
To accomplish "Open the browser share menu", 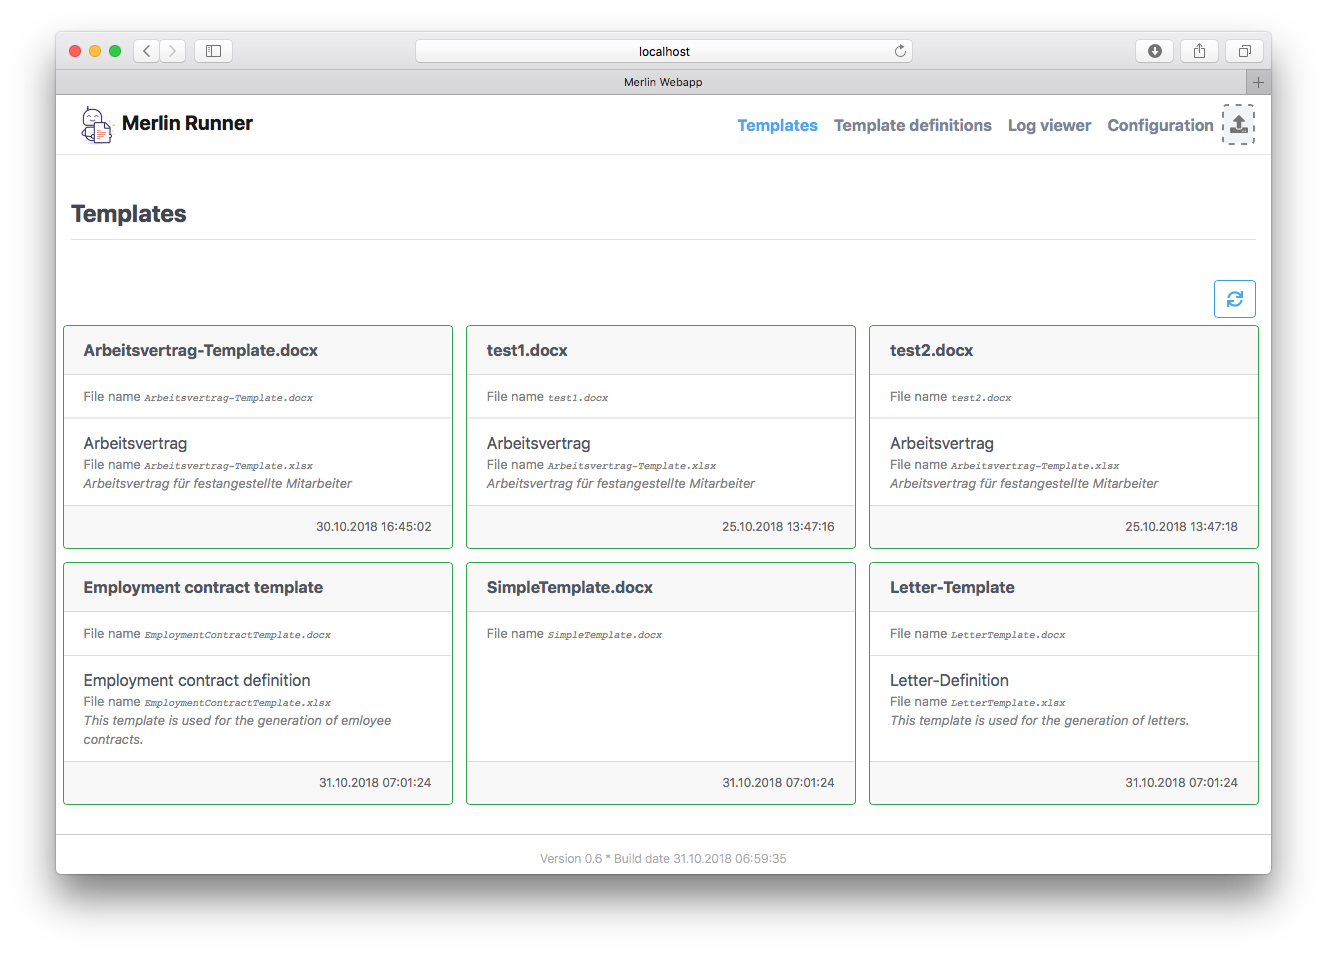I will click(x=1199, y=50).
